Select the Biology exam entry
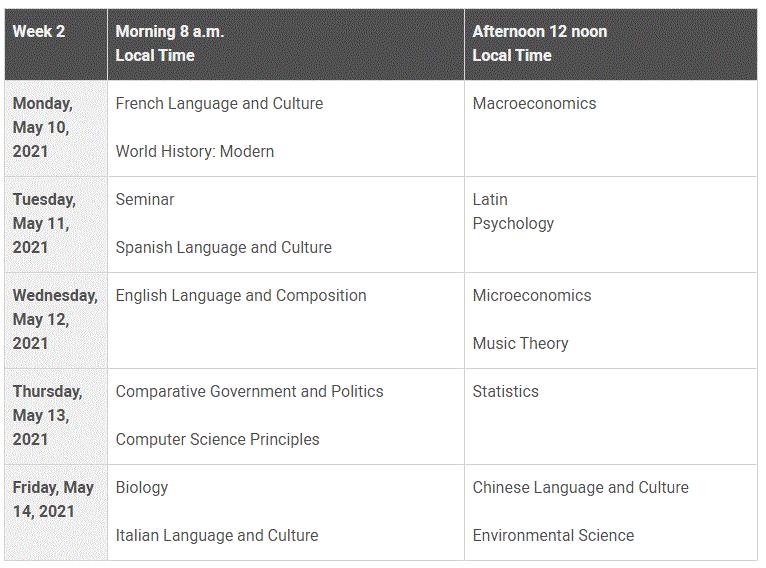The width and height of the screenshot is (766, 568). click(x=142, y=487)
